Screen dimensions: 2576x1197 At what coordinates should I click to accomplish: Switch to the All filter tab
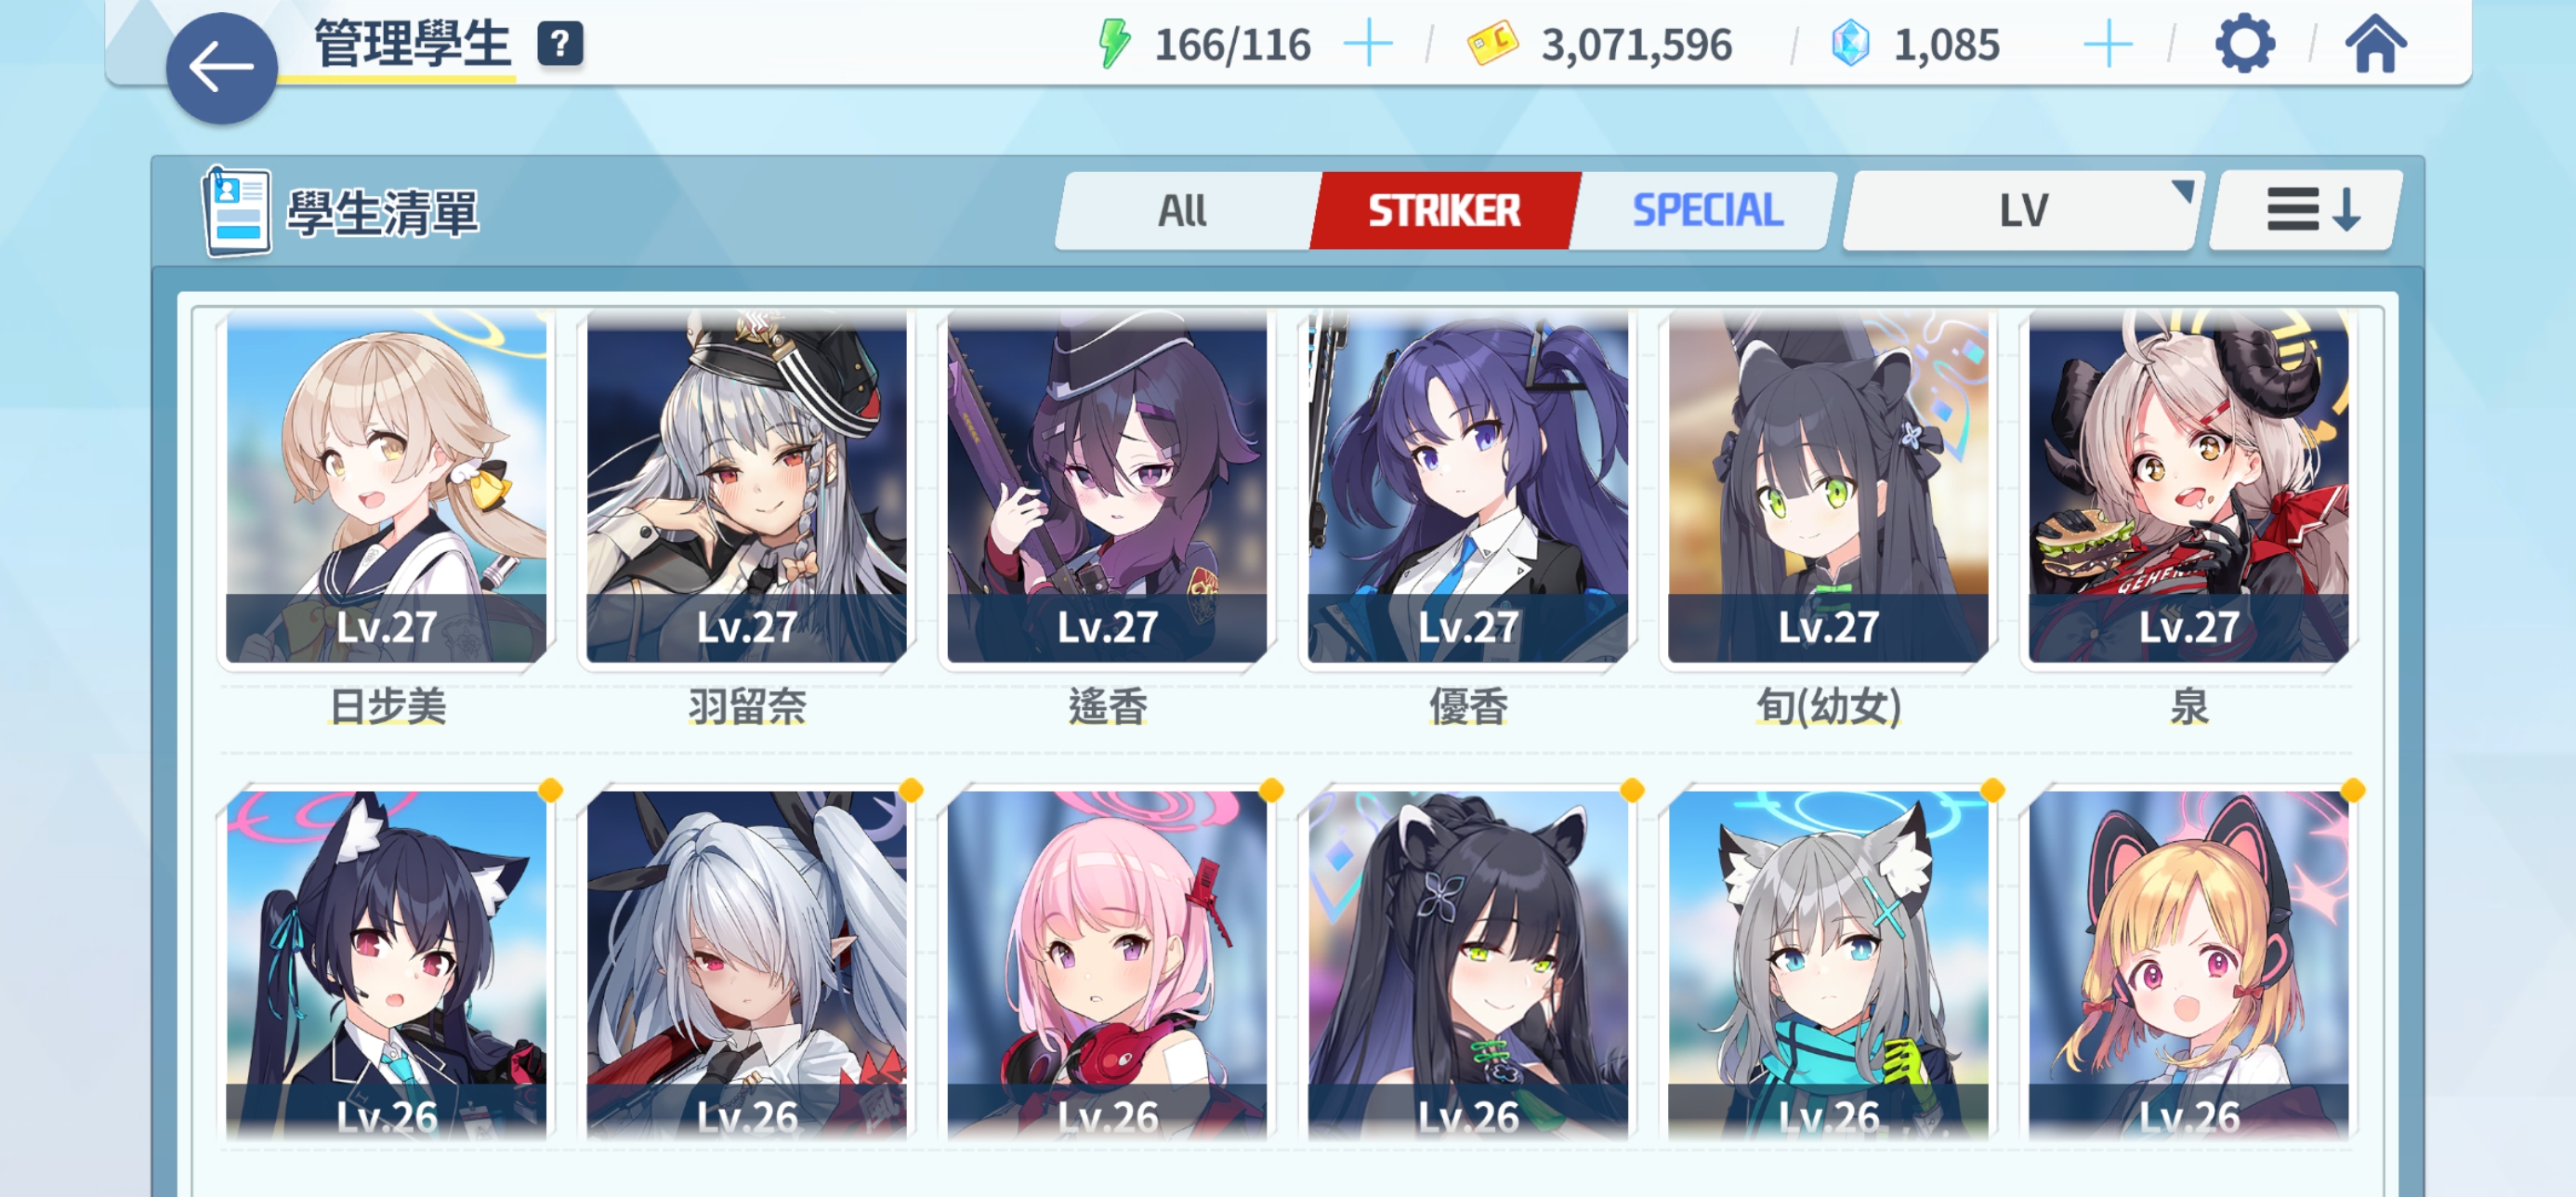pyautogui.click(x=1183, y=211)
